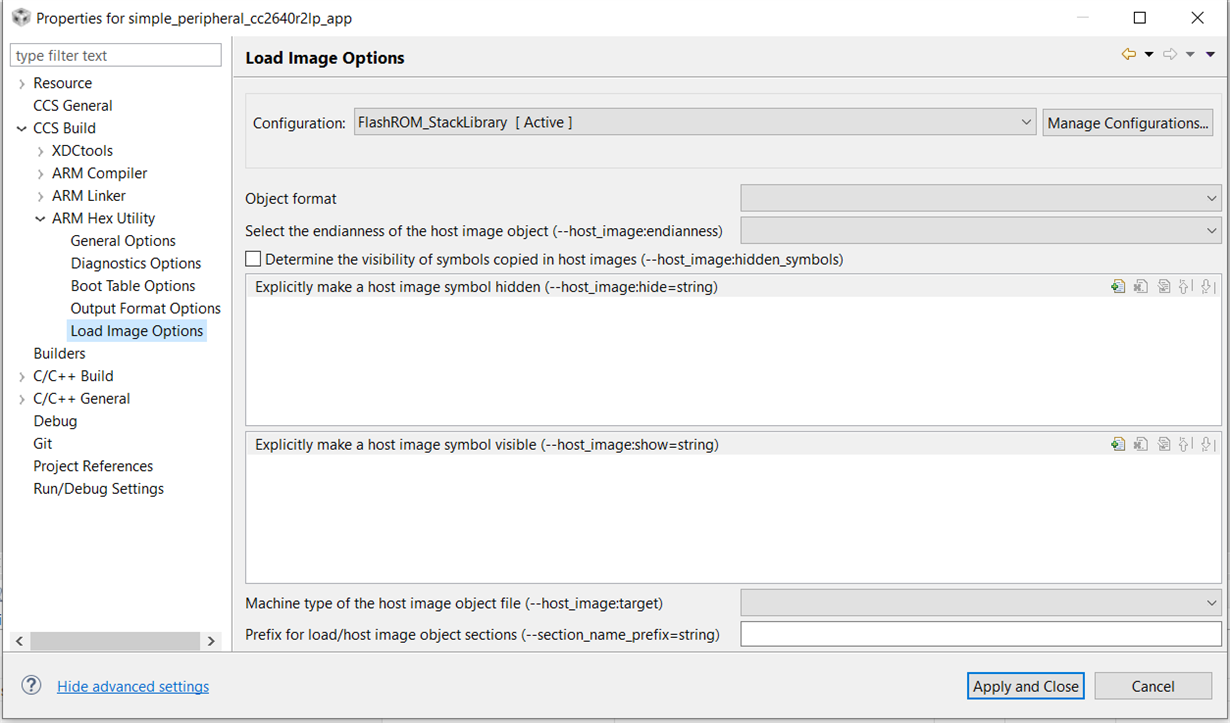Click Edit icon in visible symbols list
The image size is (1230, 723).
coord(1164,444)
